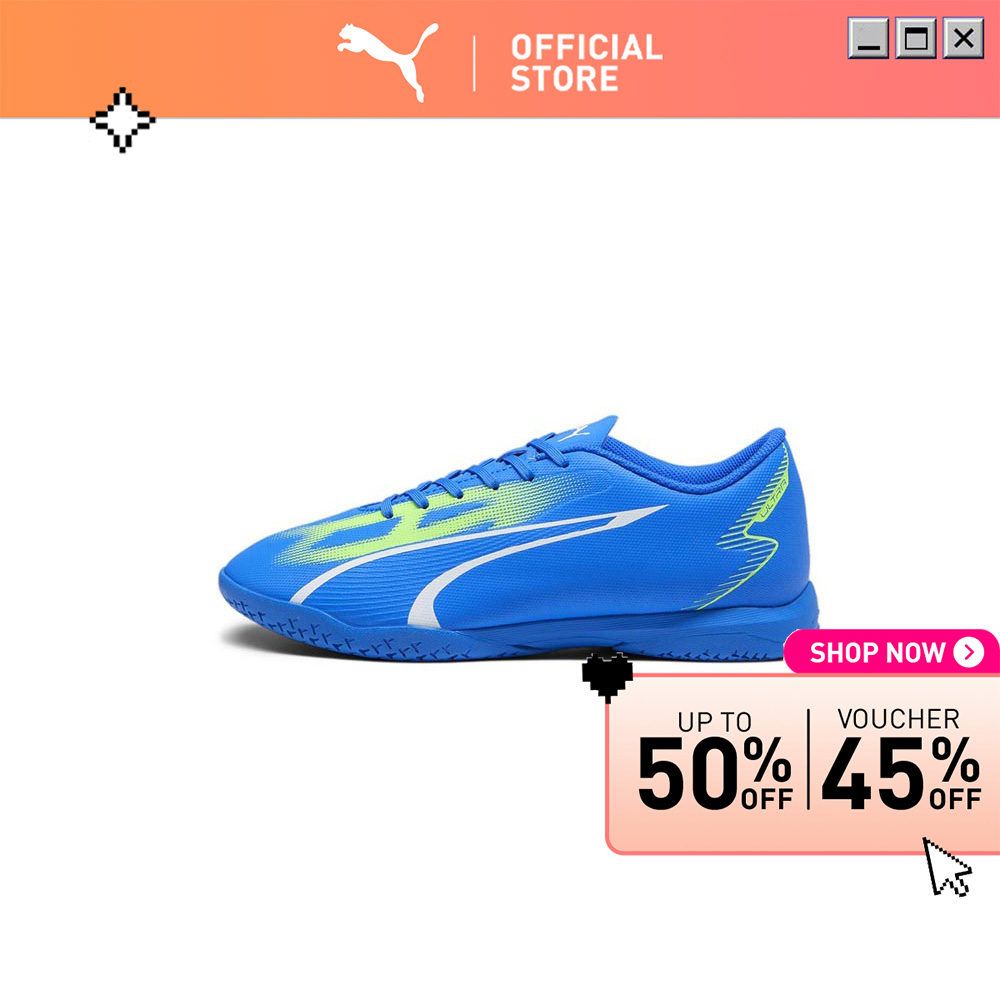
Task: Close the window with X icon
Action: tap(963, 38)
